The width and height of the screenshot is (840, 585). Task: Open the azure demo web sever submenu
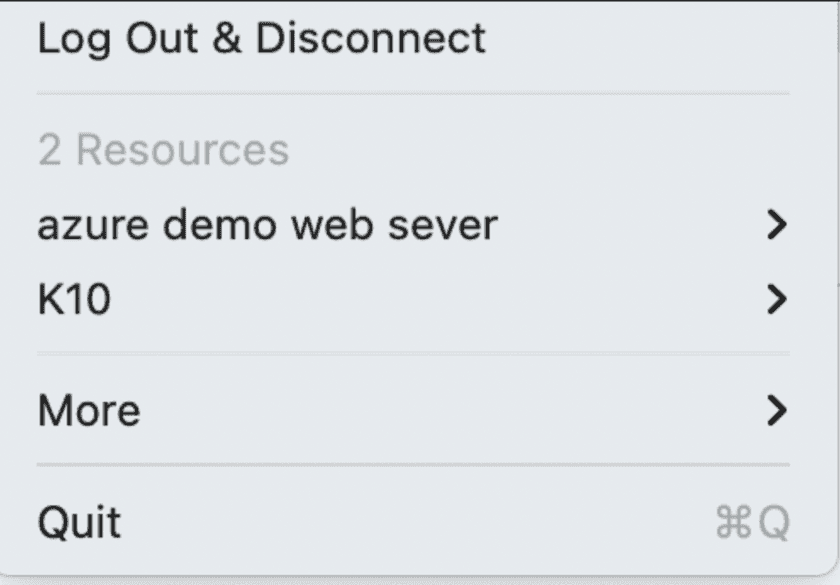pos(267,225)
